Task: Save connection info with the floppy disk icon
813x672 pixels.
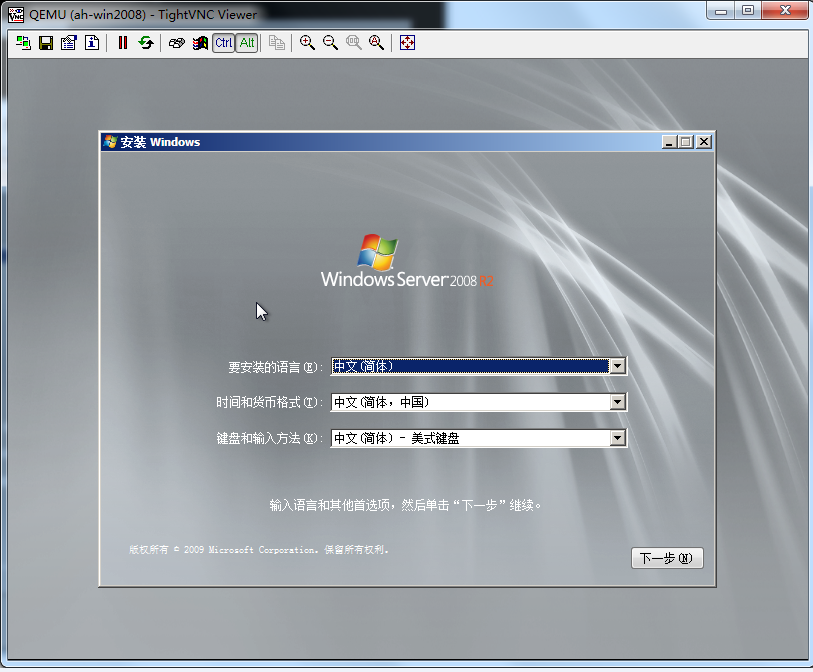Action: click(x=46, y=43)
